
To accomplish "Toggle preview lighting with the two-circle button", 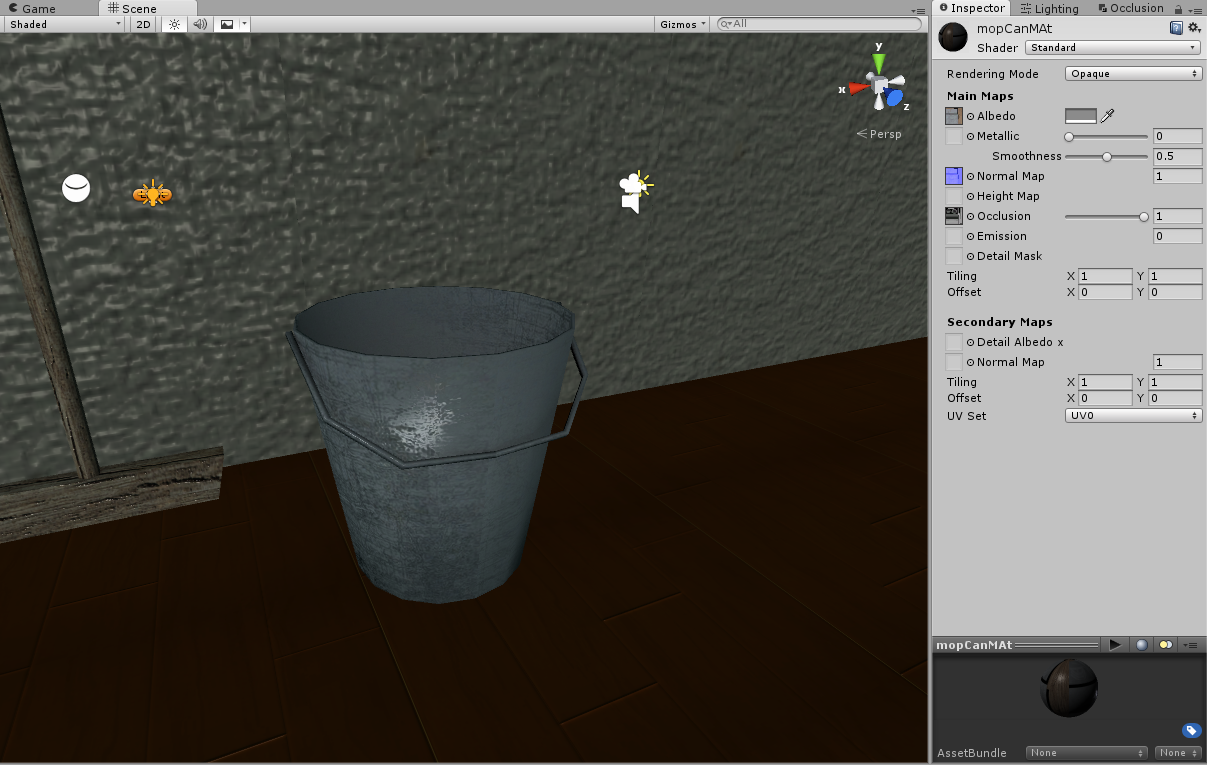I will pos(1165,645).
